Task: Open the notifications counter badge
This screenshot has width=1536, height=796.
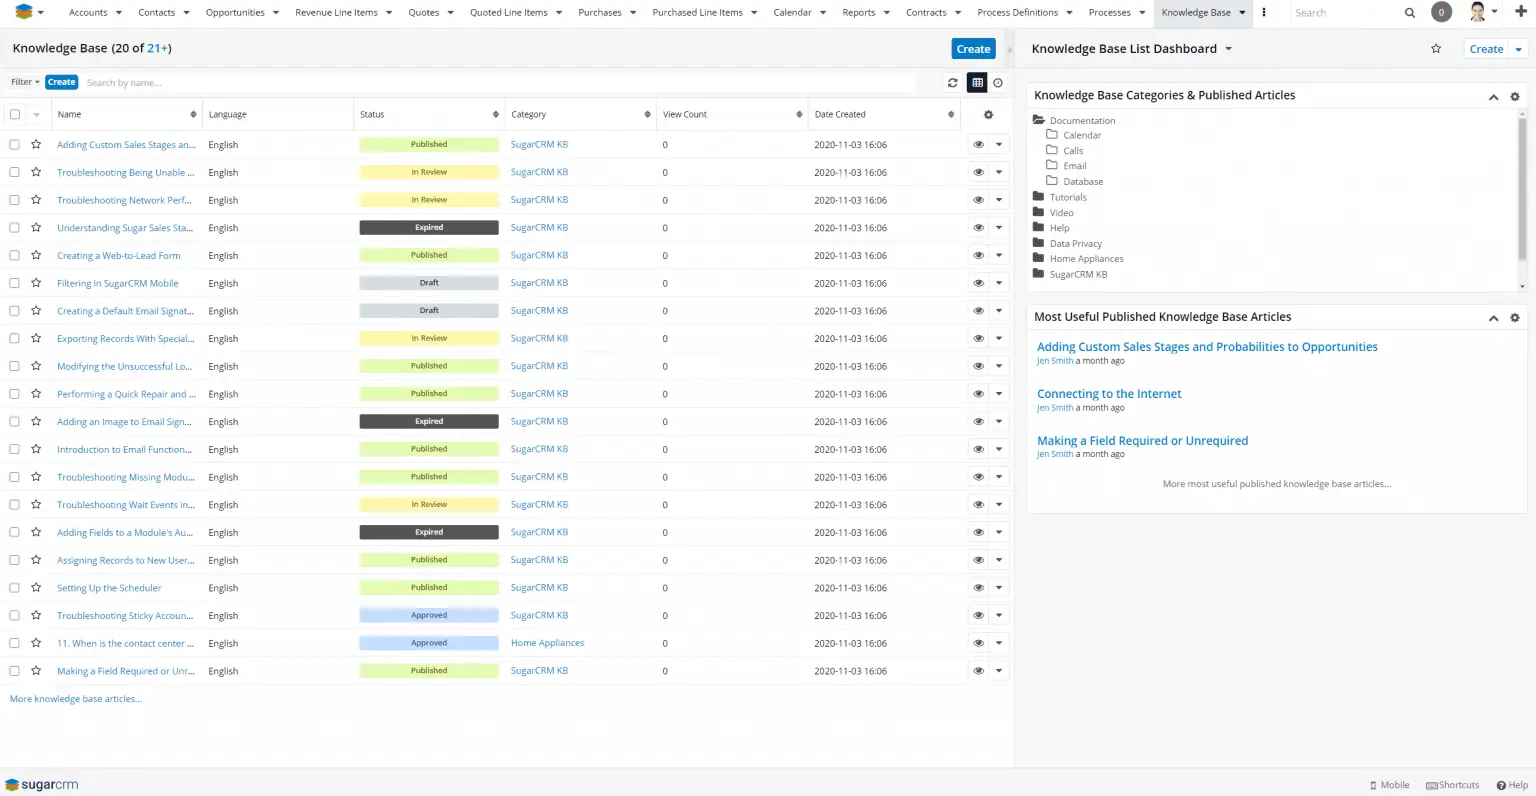Action: (1441, 12)
